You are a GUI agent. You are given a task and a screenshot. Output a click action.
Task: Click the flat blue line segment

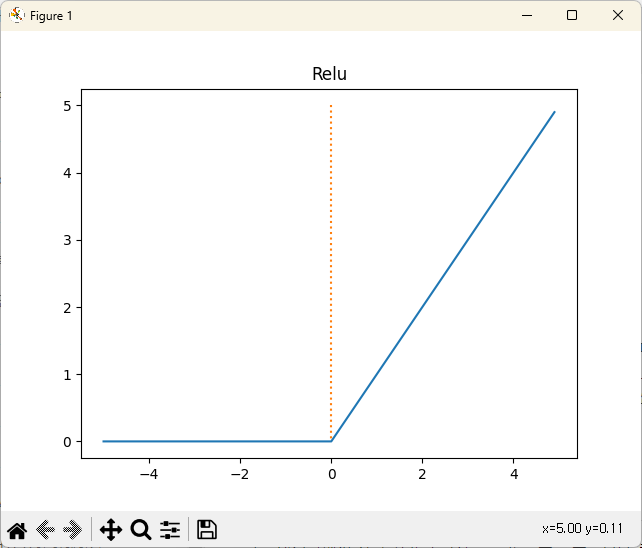click(217, 441)
